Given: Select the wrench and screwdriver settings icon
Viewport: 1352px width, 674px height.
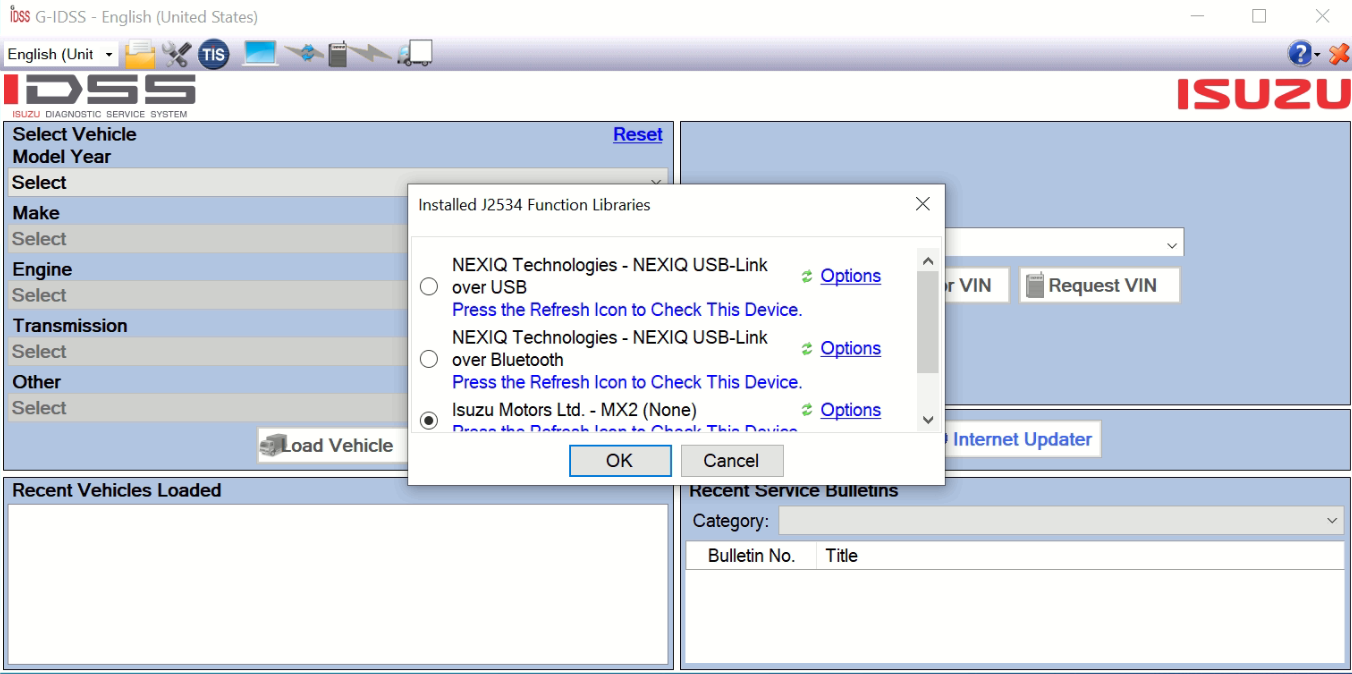Looking at the screenshot, I should [177, 52].
